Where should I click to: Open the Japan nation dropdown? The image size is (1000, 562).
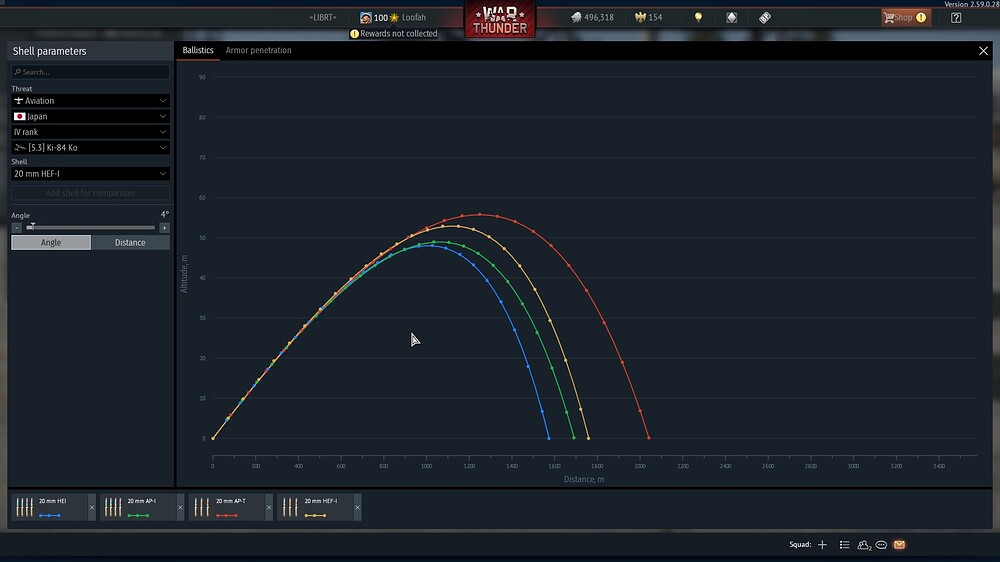tap(90, 116)
